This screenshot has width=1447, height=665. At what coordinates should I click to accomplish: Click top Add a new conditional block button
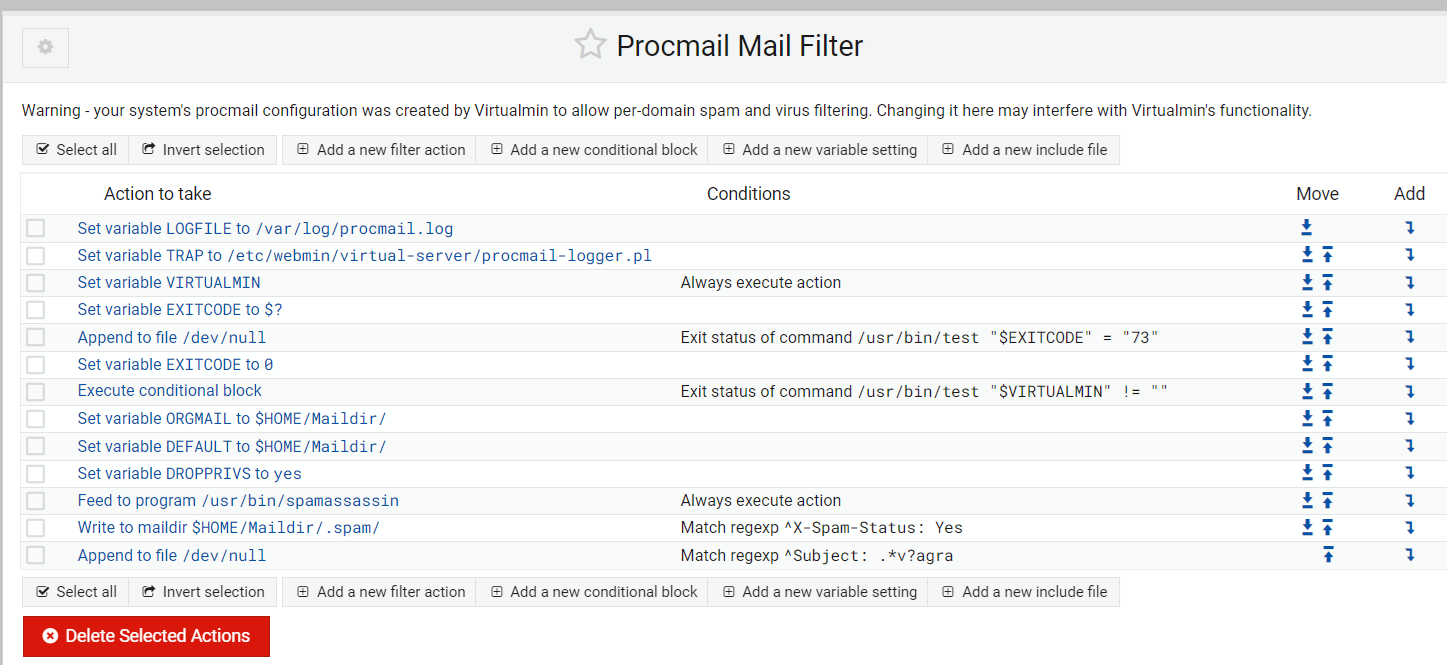point(592,150)
